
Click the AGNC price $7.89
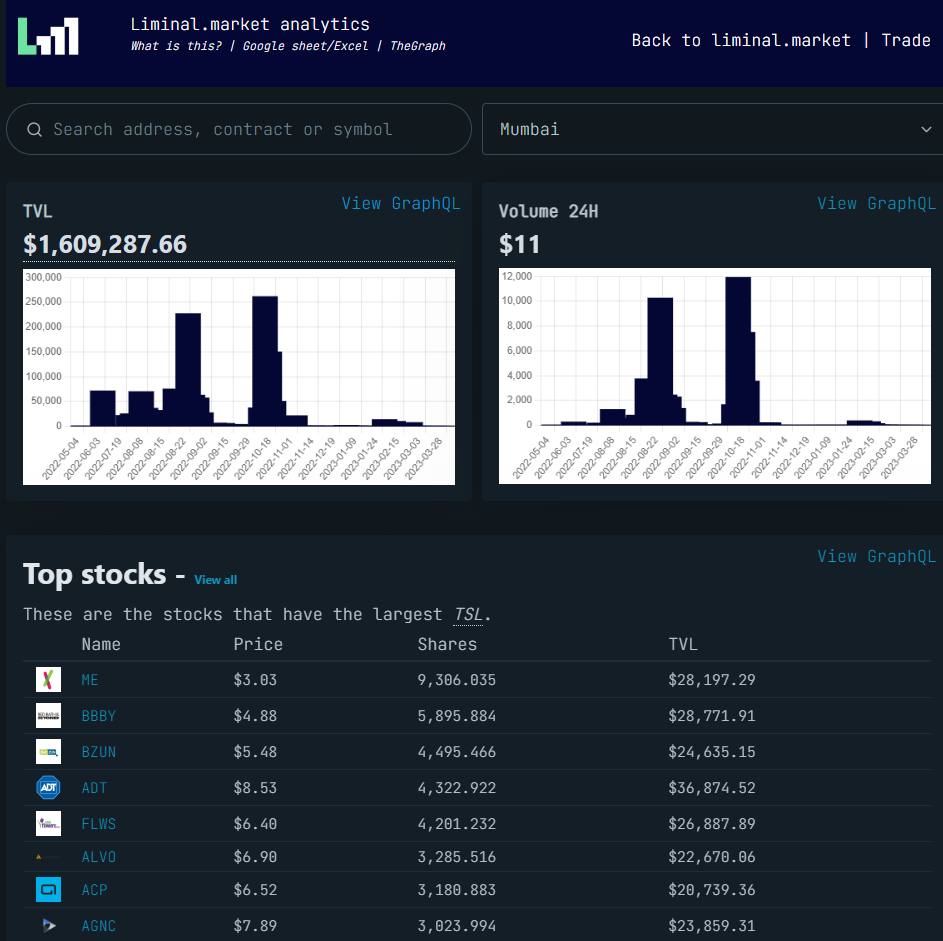[x=255, y=926]
